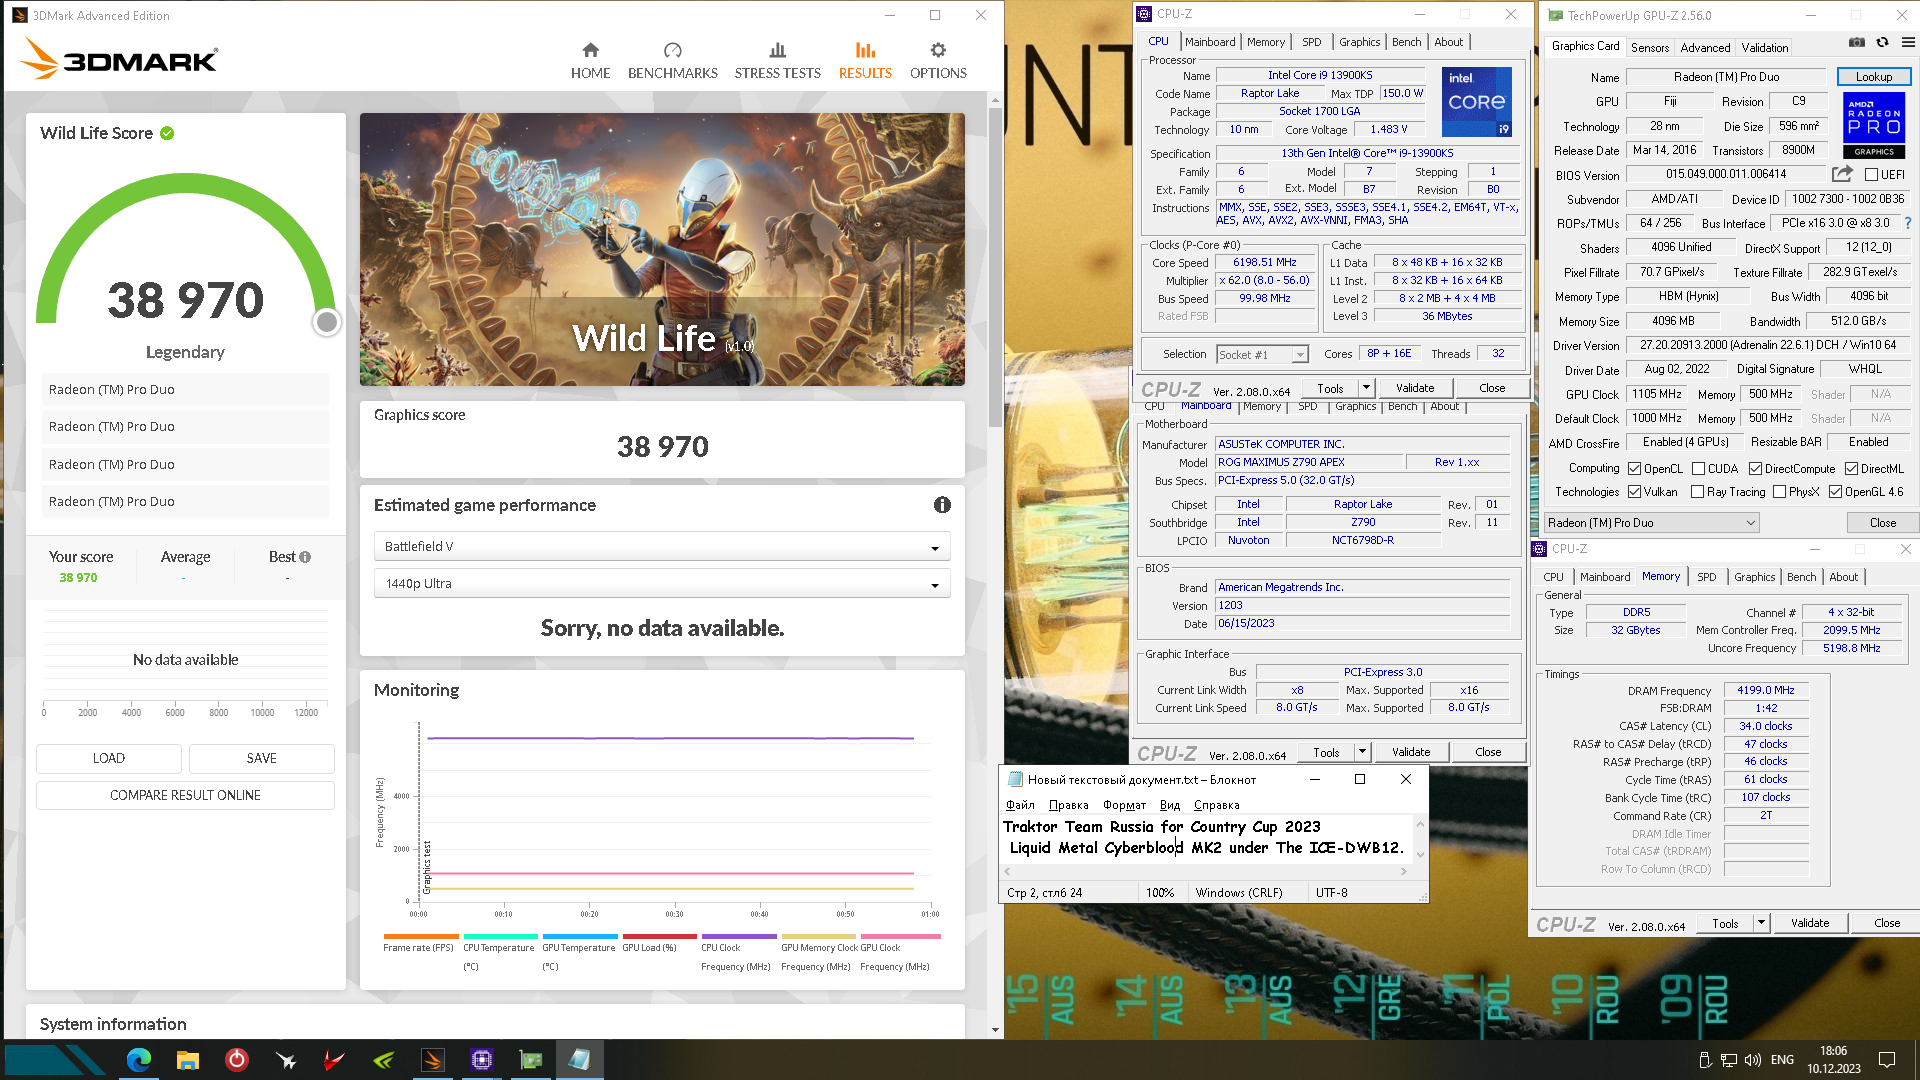Toggle the DirectCompute checkbox
Screen dimensions: 1920x1080
click(x=1755, y=468)
